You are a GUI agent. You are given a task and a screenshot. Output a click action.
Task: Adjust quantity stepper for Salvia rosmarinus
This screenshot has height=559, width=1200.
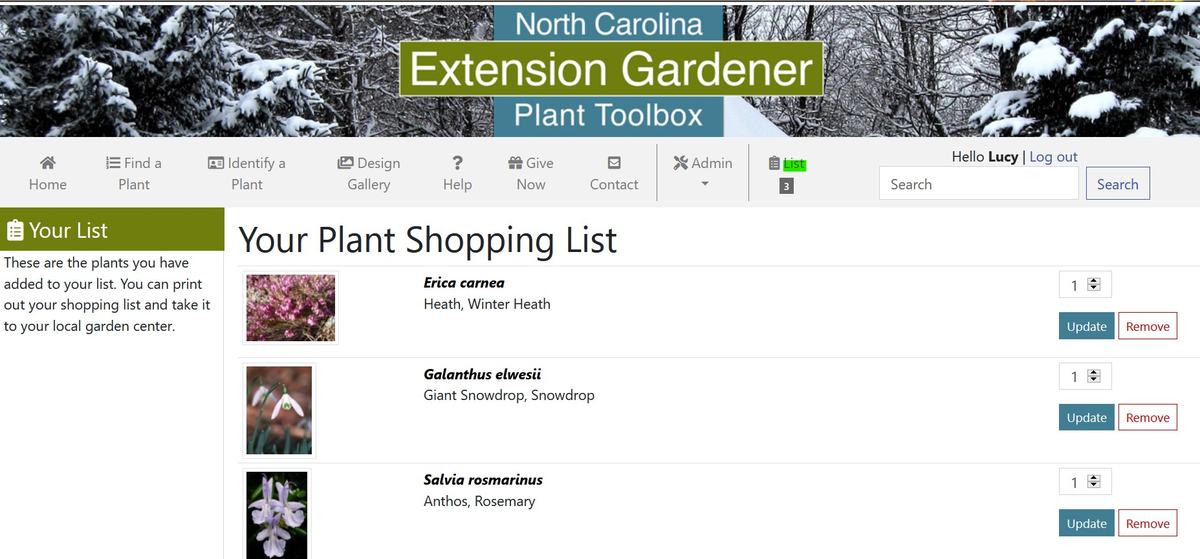pyautogui.click(x=1093, y=482)
